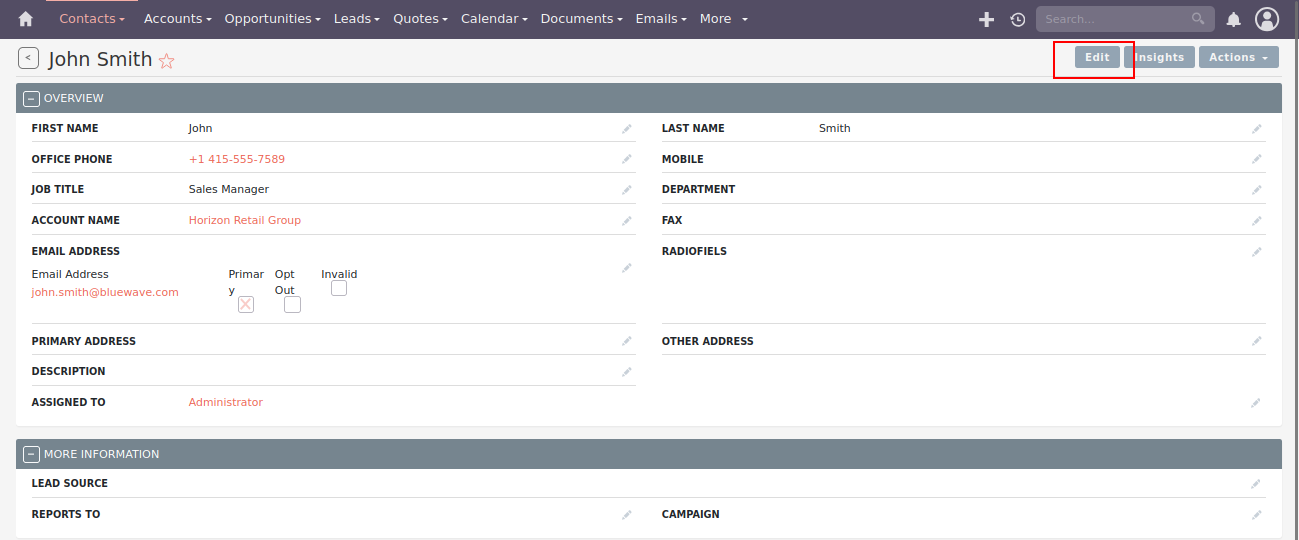Open the Contacts menu
The height and width of the screenshot is (540, 1299).
(x=92, y=19)
